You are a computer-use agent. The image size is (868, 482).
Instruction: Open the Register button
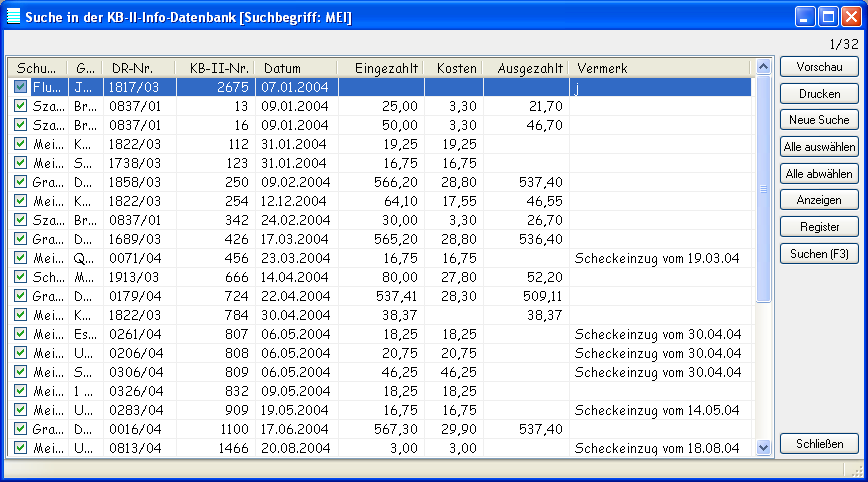click(x=819, y=227)
